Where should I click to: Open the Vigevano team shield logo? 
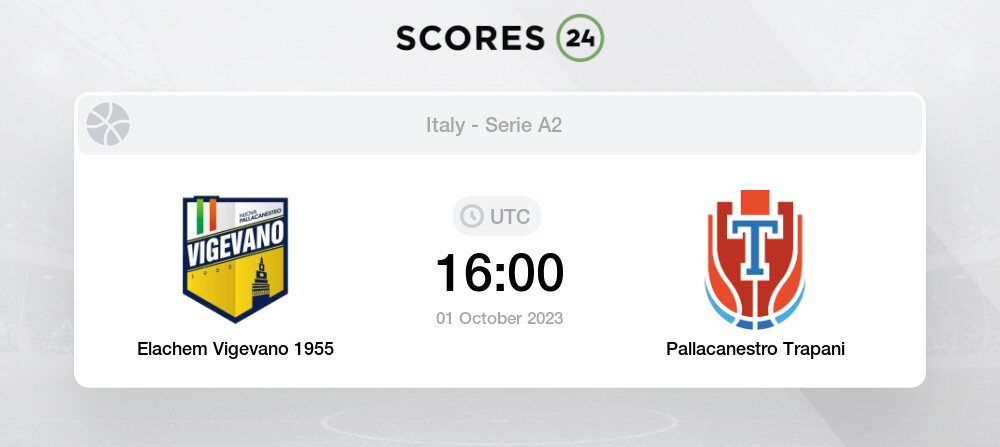(235, 259)
